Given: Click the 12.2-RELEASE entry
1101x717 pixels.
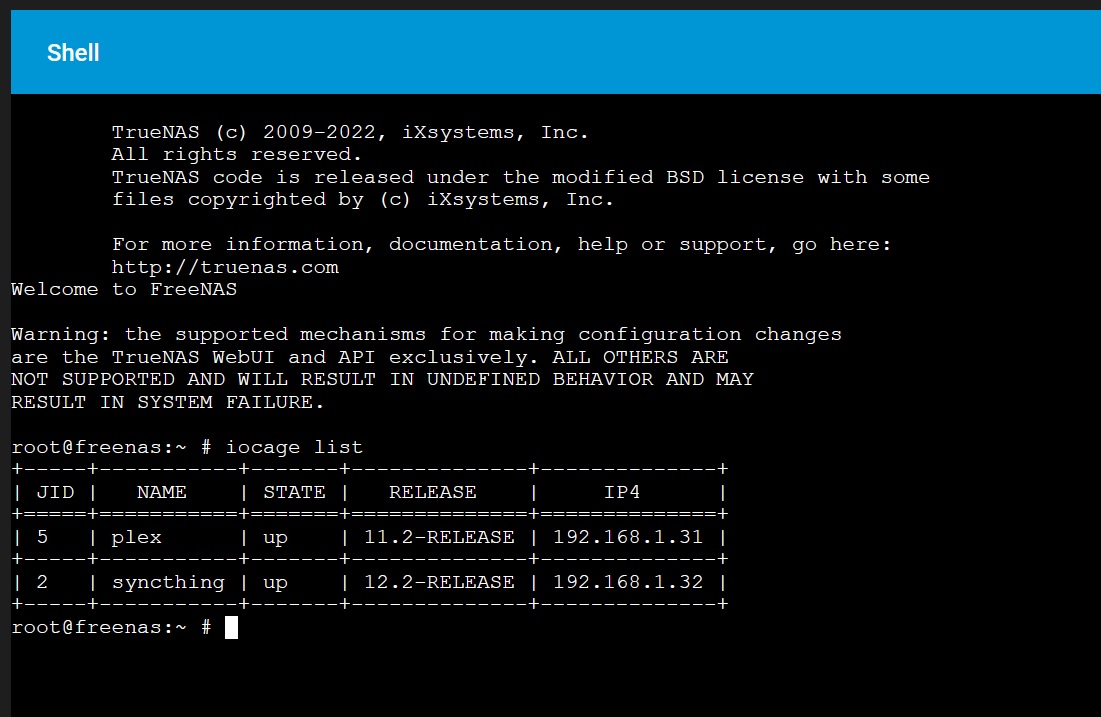Looking at the screenshot, I should pos(439,582).
